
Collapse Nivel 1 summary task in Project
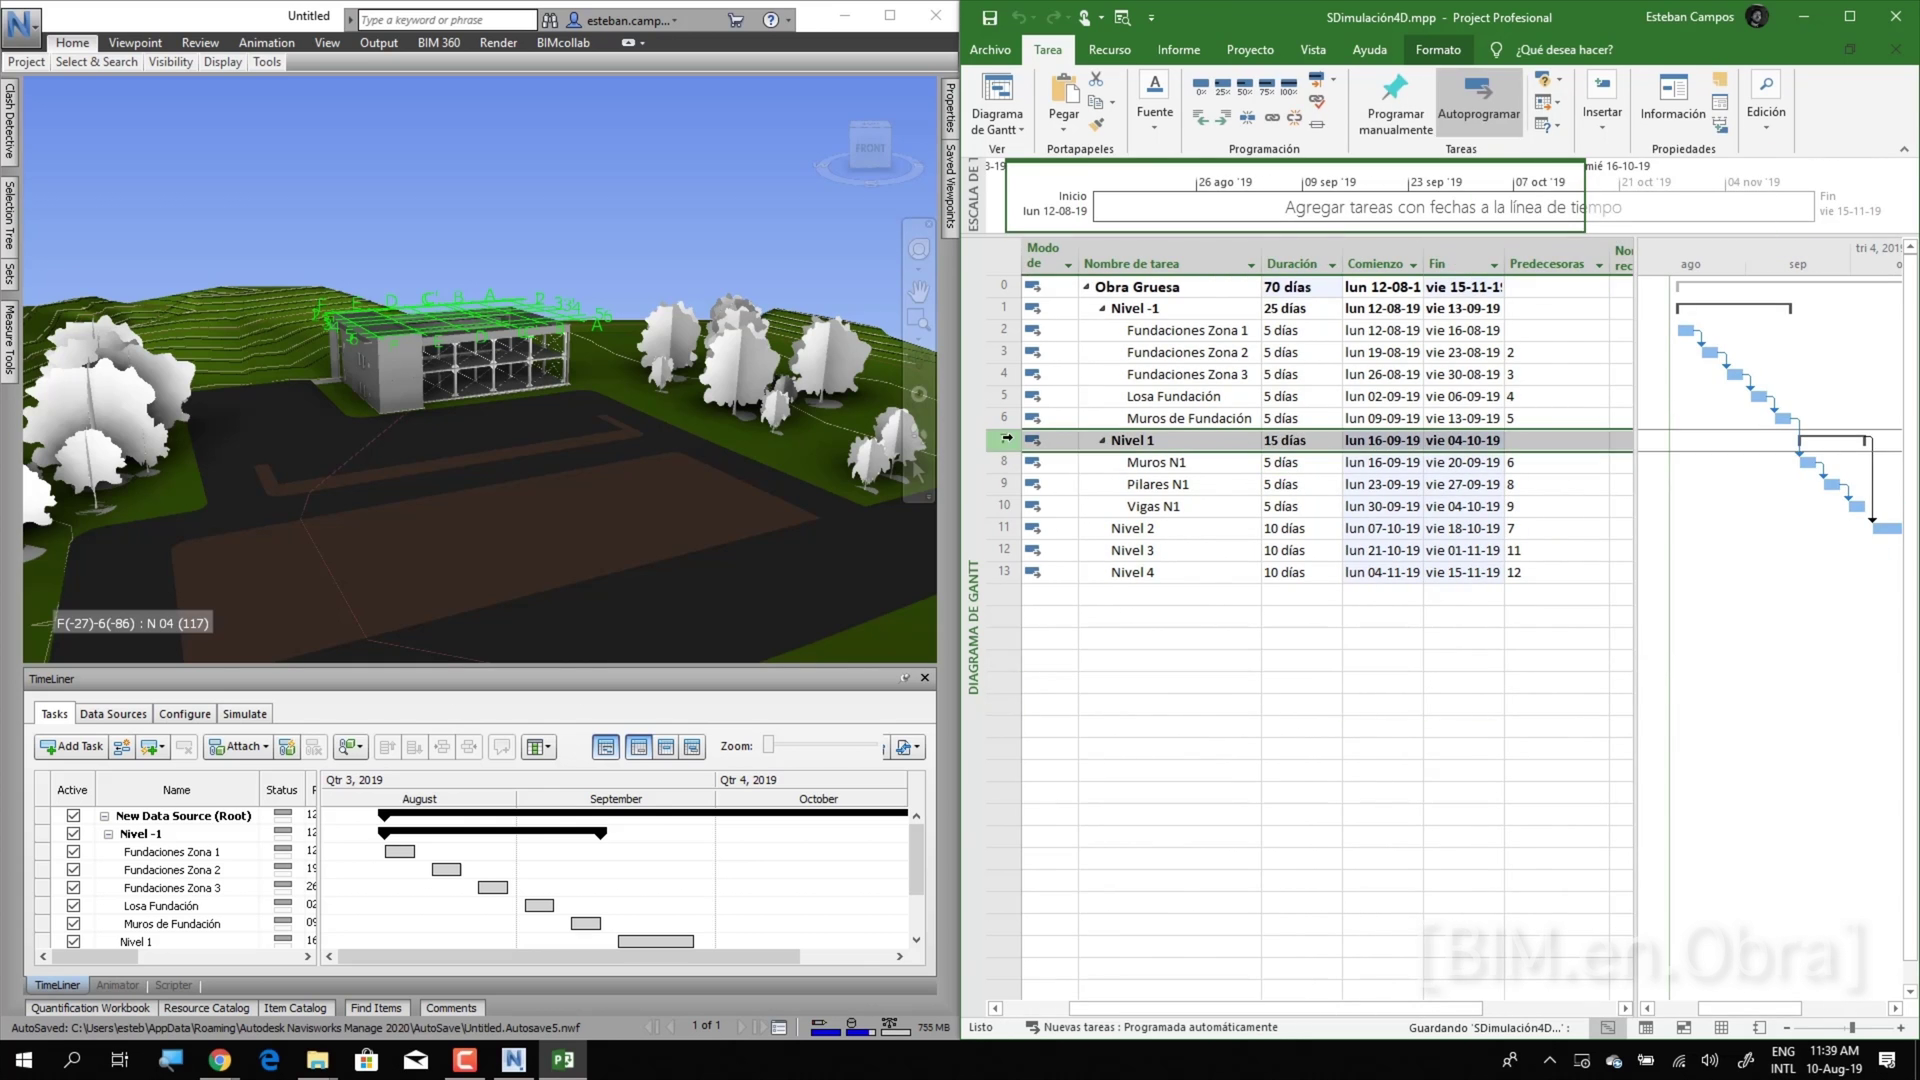coord(1102,441)
